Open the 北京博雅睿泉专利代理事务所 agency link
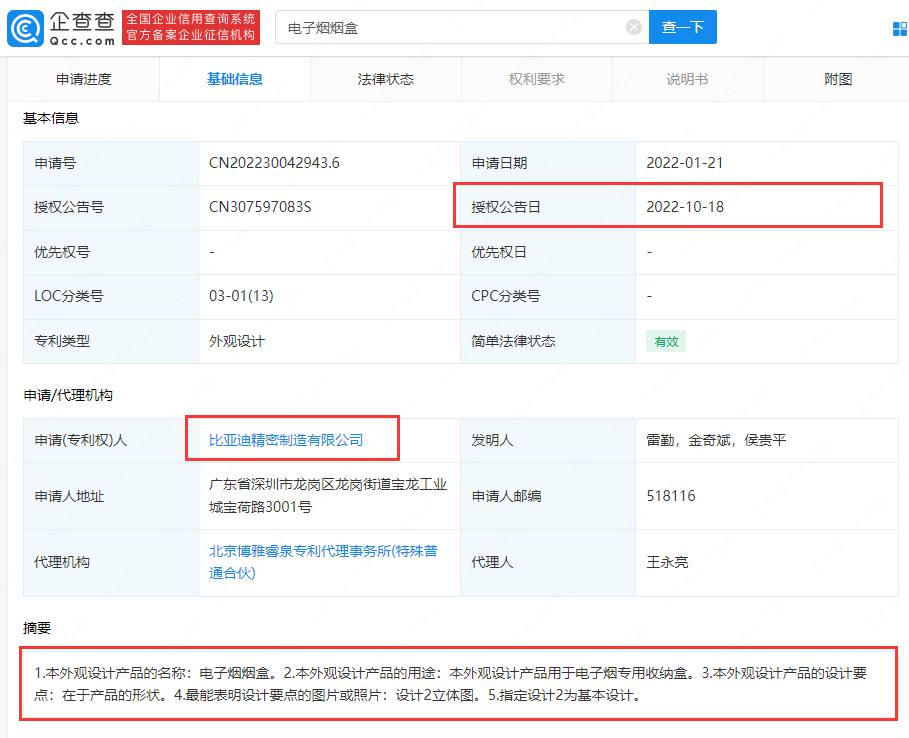 coord(323,562)
